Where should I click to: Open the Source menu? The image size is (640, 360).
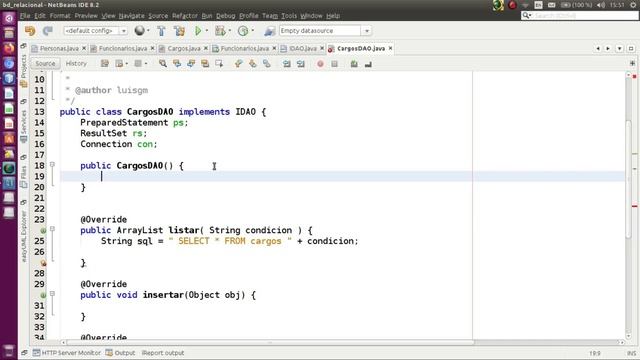coord(158,16)
